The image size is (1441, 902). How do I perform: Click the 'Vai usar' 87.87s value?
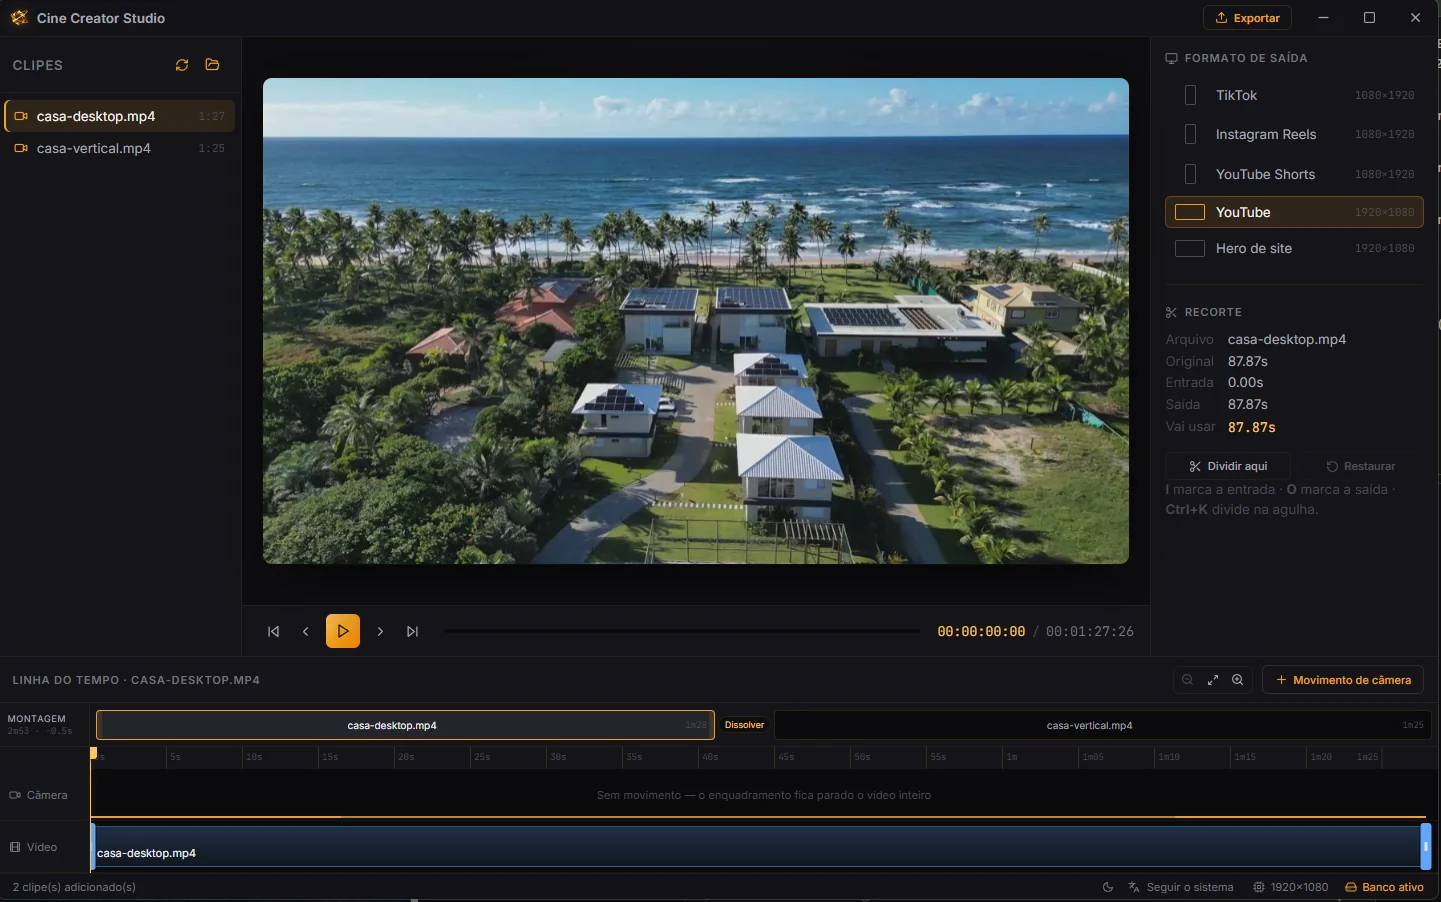click(x=1252, y=427)
